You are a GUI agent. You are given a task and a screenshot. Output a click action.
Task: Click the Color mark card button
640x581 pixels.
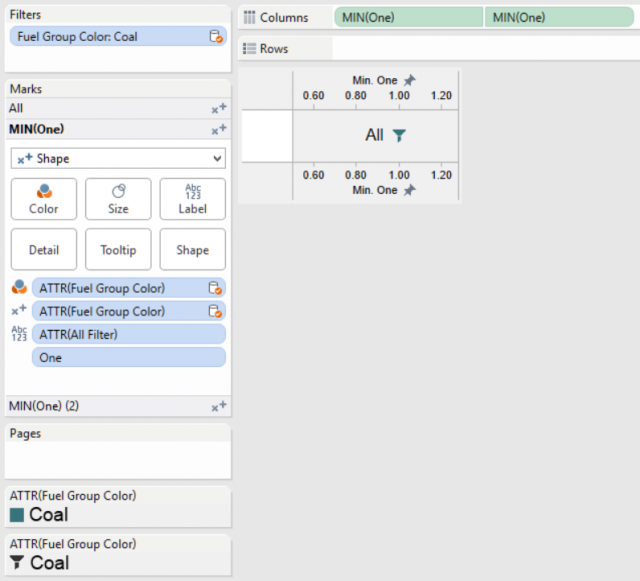pyautogui.click(x=44, y=199)
